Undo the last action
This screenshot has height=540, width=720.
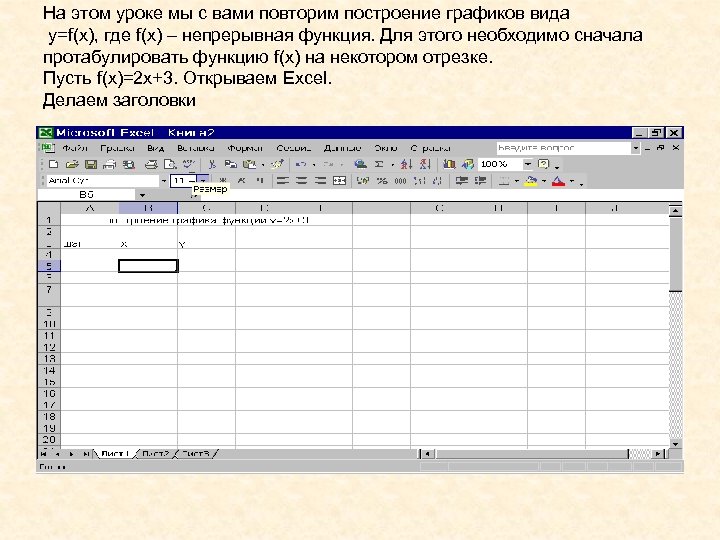pyautogui.click(x=301, y=164)
